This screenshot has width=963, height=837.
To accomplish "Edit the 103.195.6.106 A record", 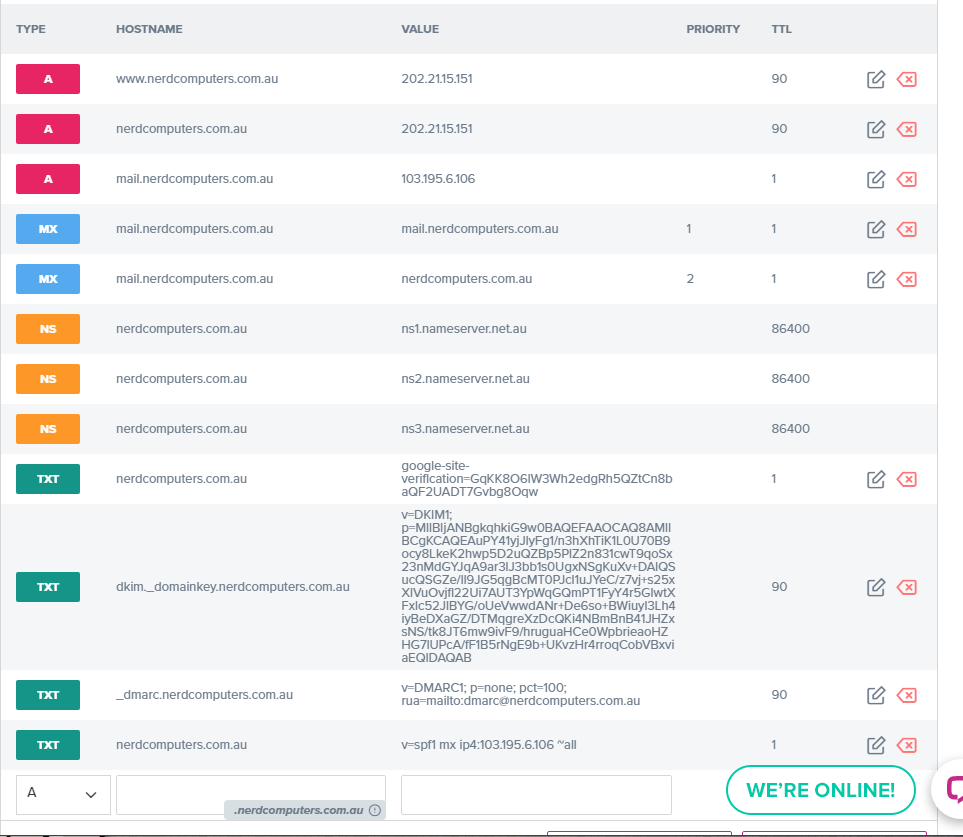I will point(876,179).
